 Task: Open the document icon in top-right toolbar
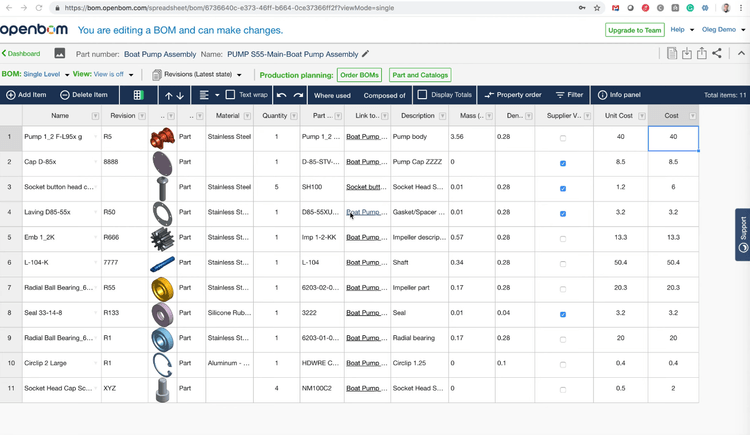coord(672,53)
